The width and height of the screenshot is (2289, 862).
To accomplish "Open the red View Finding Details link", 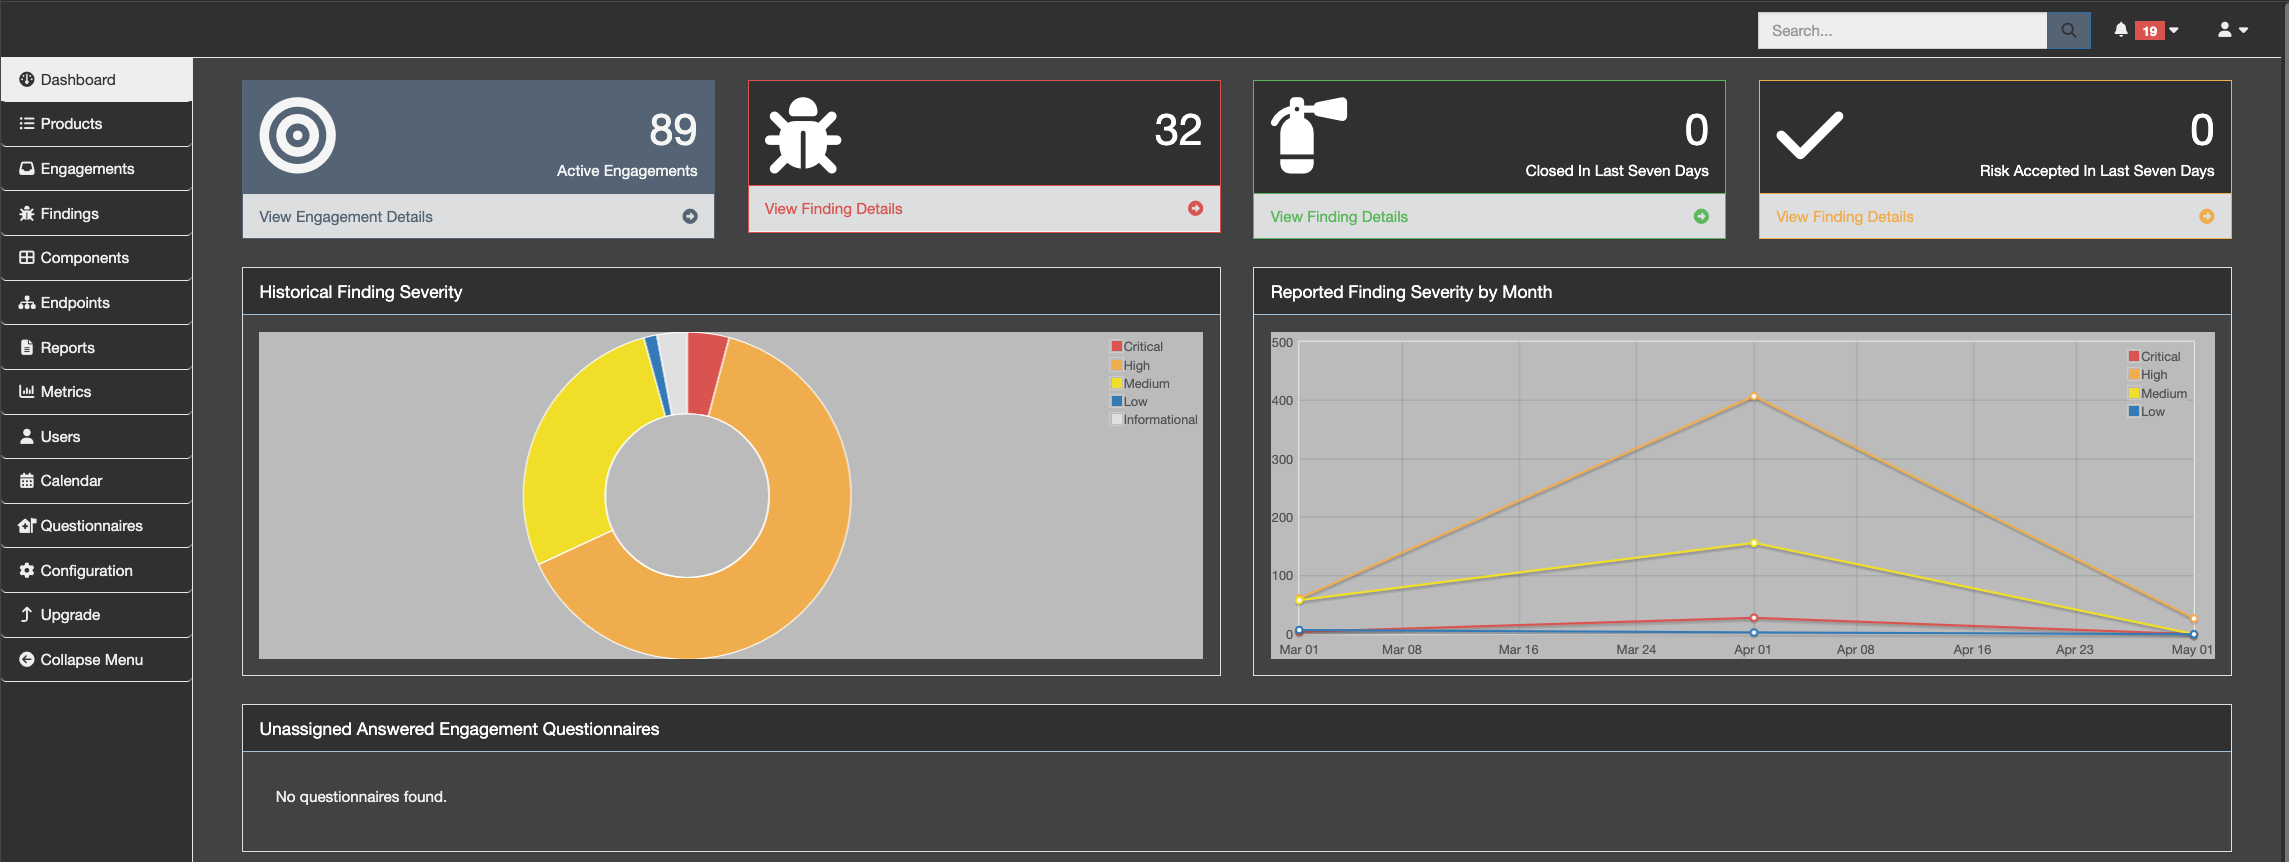I will (x=833, y=209).
